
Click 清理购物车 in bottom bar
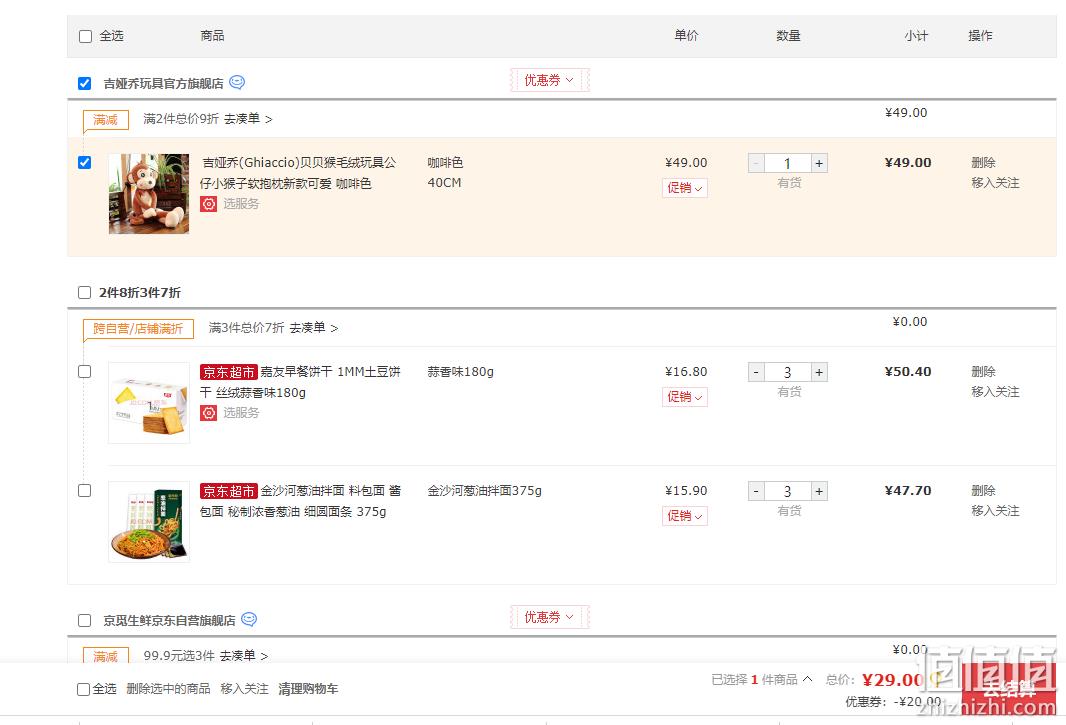(x=308, y=689)
